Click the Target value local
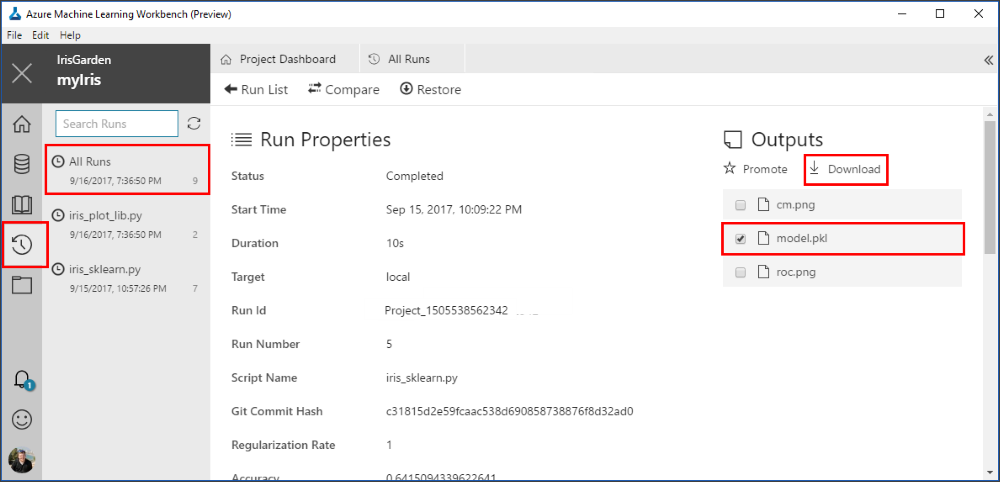 (398, 277)
